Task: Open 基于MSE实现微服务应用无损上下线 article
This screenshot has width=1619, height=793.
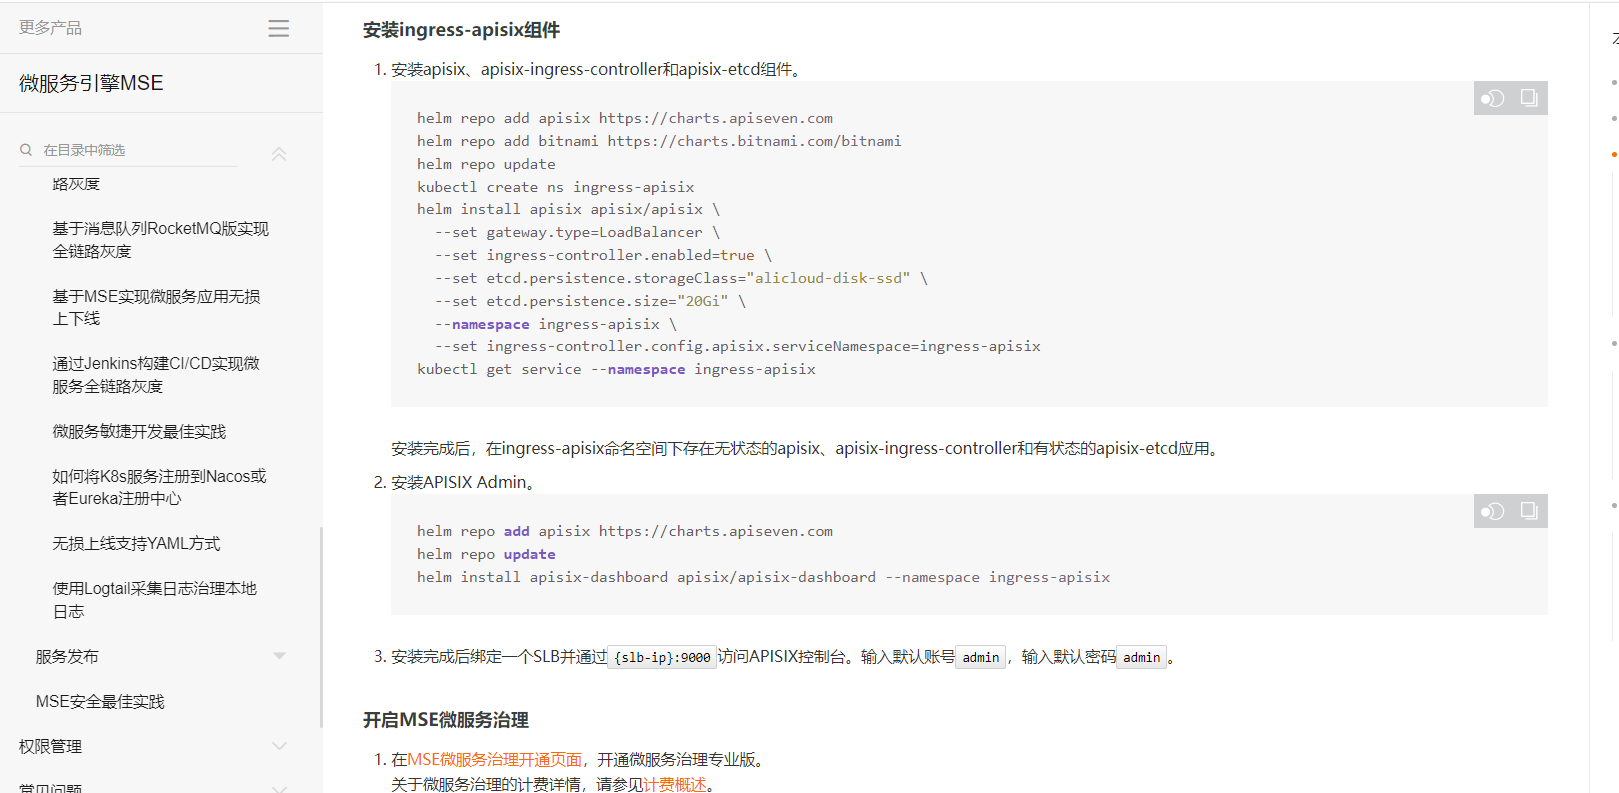Action: click(x=156, y=307)
